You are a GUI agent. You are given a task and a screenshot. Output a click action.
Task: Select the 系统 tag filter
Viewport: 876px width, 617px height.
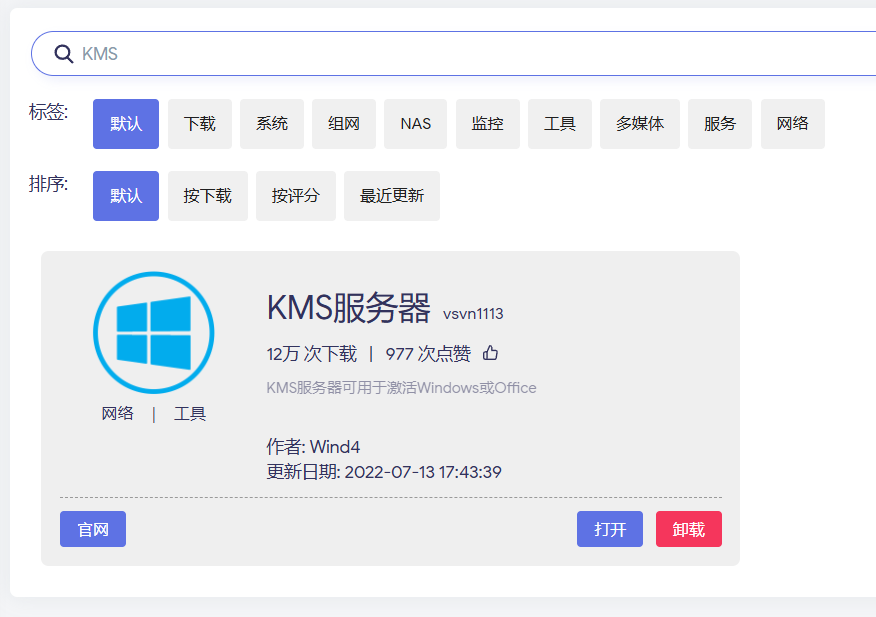(x=272, y=124)
